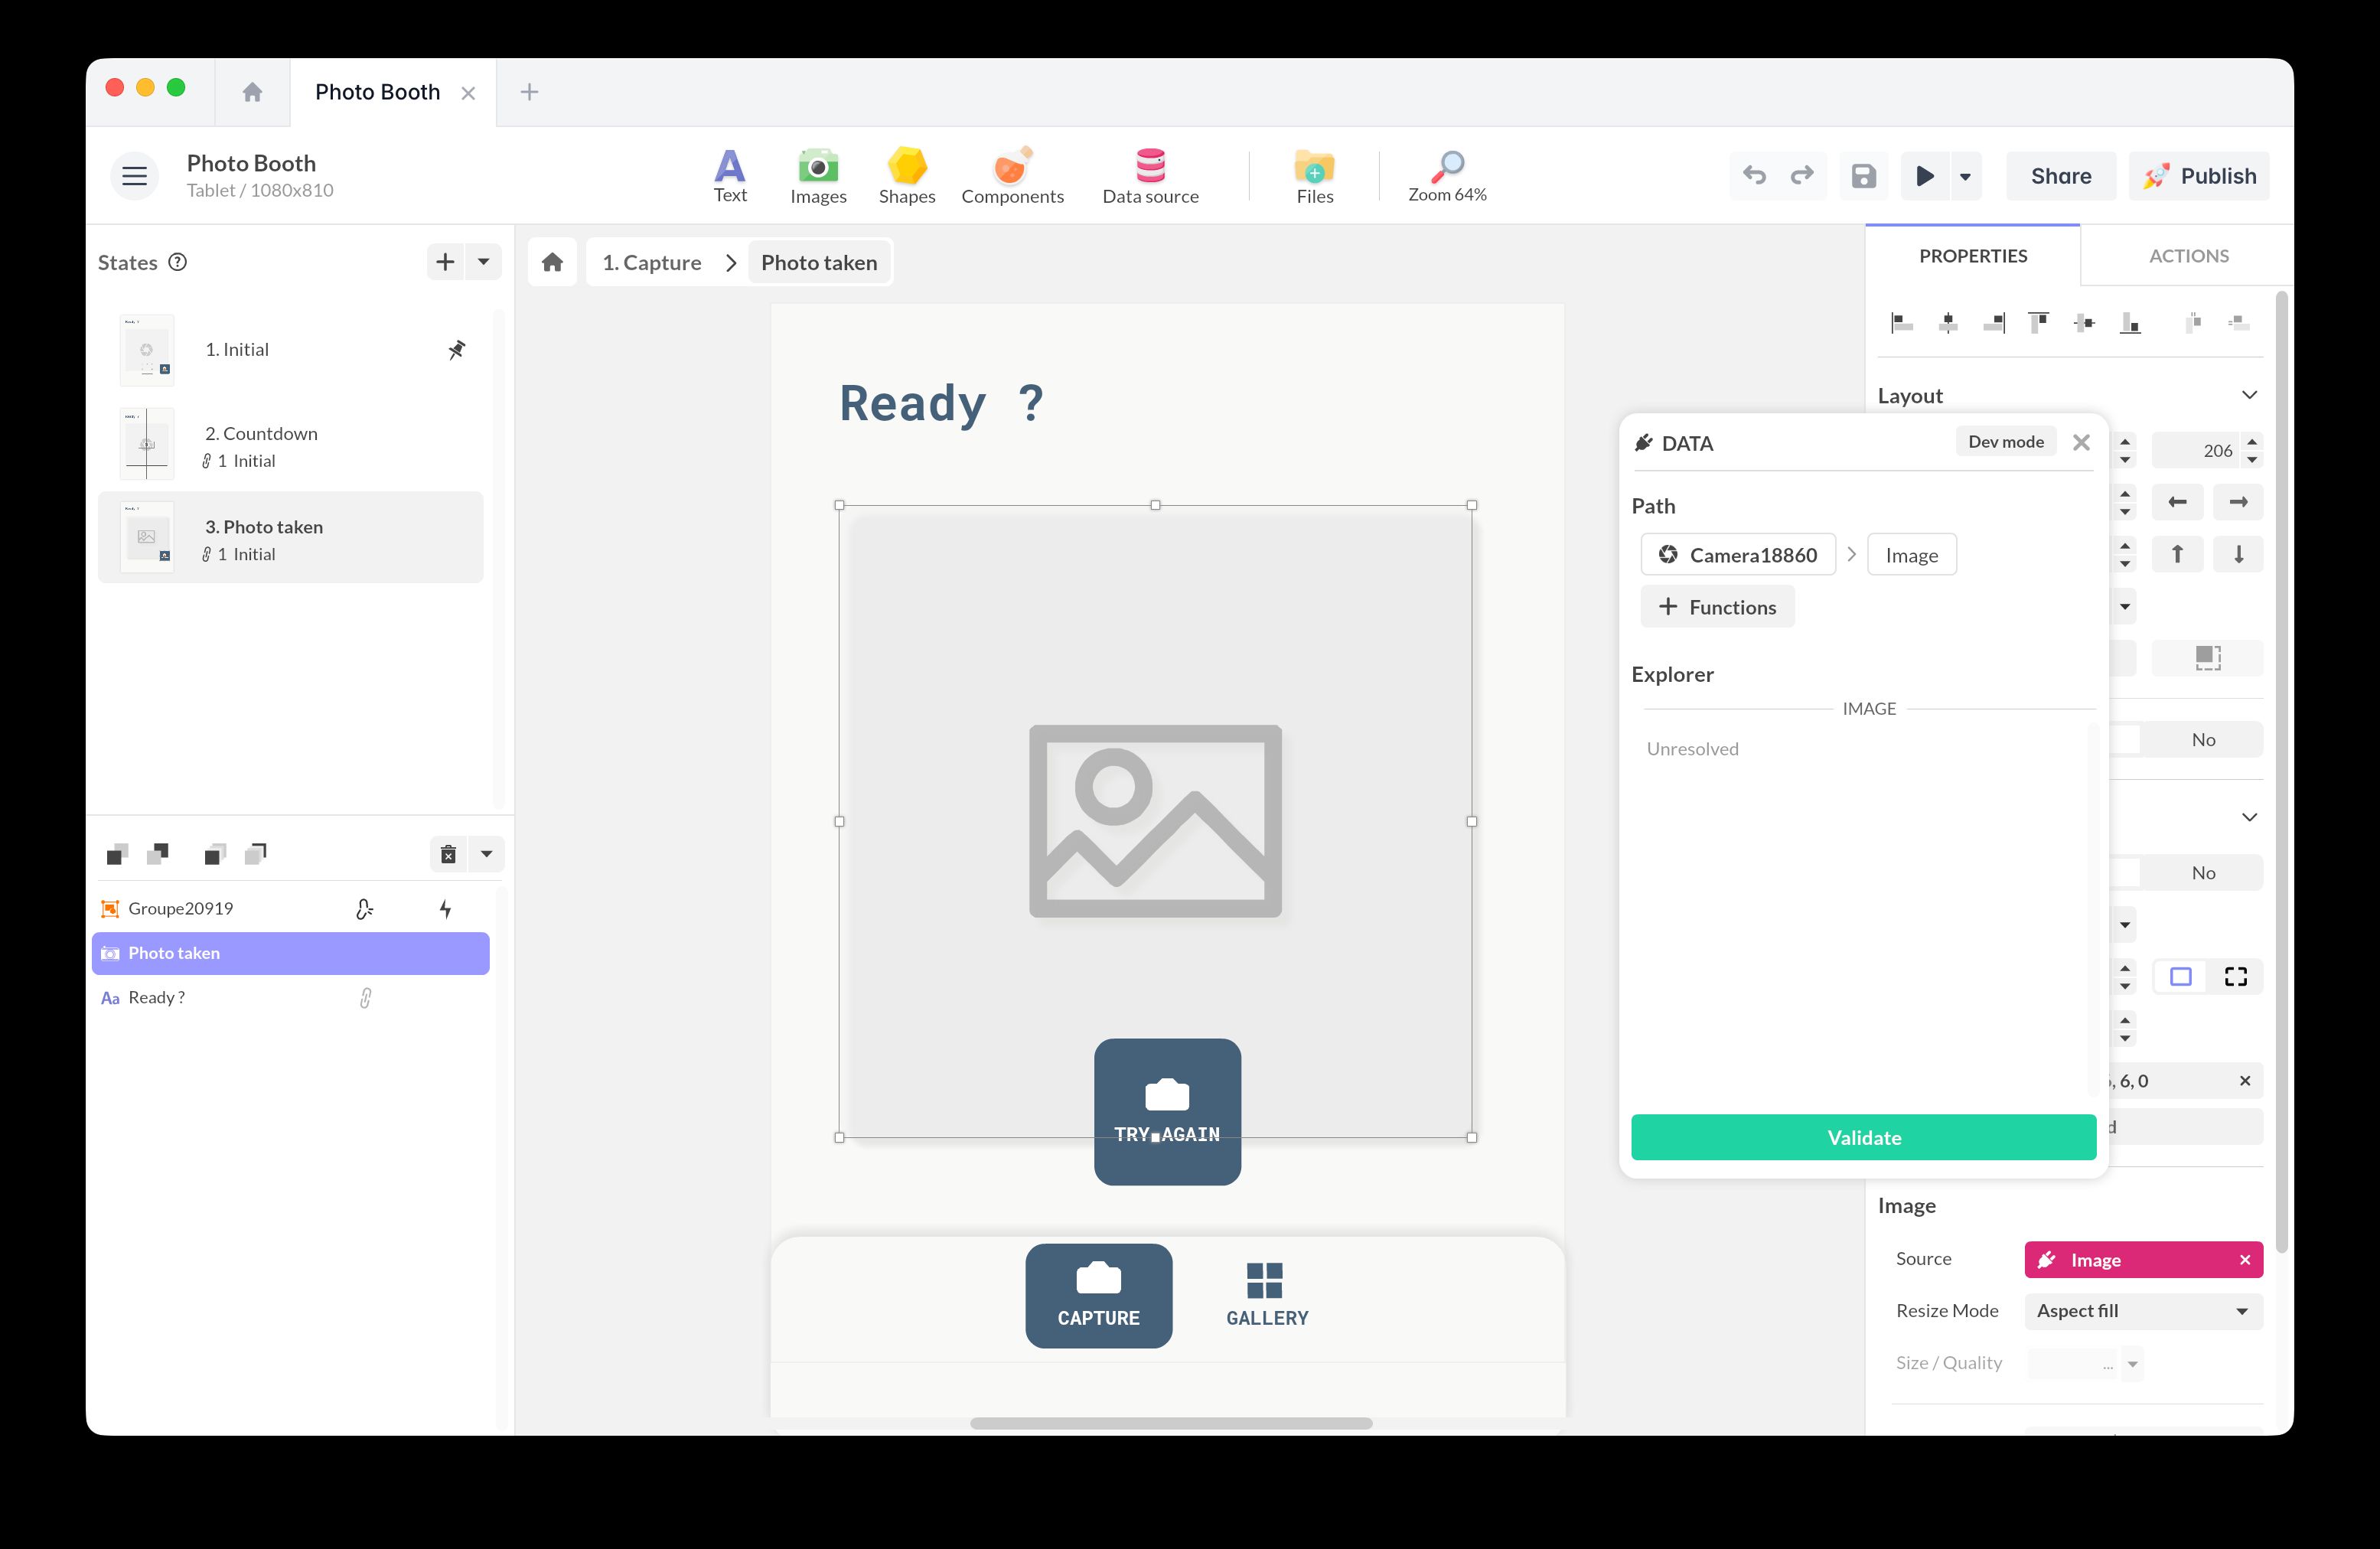Image resolution: width=2380 pixels, height=1549 pixels.
Task: Open the Data source tool
Action: point(1150,176)
